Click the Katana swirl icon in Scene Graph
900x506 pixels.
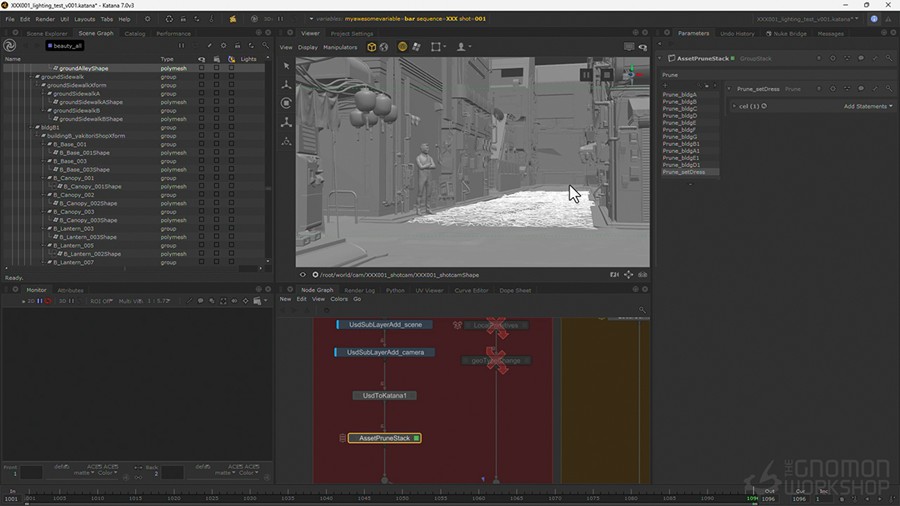coord(9,45)
